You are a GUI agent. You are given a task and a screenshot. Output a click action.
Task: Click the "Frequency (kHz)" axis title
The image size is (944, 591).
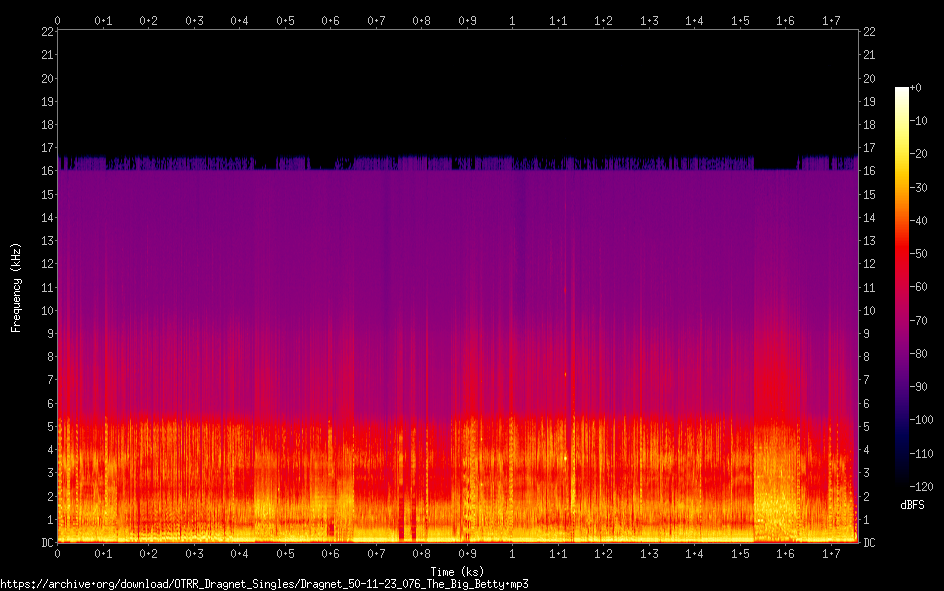[16, 287]
